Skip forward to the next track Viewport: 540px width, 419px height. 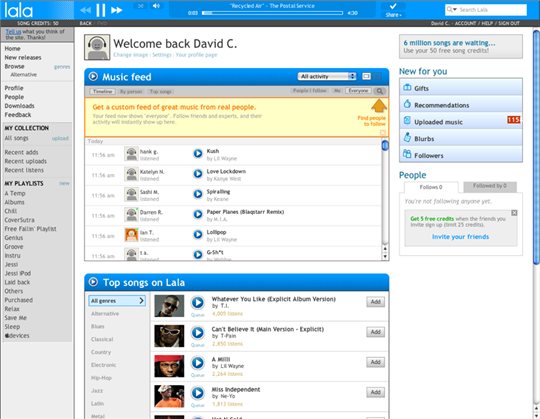pyautogui.click(x=116, y=10)
